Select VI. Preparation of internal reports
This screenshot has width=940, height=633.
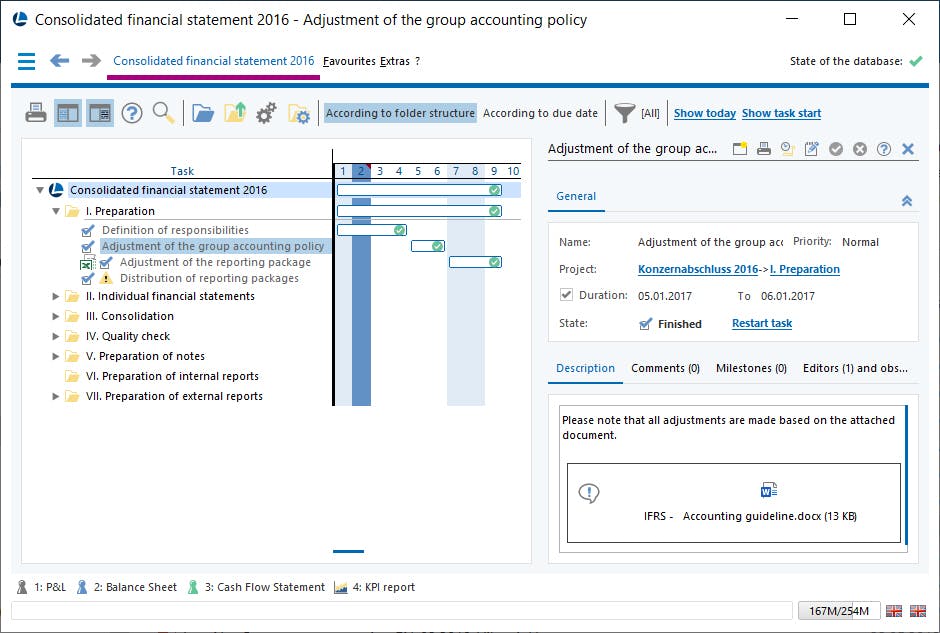pyautogui.click(x=172, y=376)
